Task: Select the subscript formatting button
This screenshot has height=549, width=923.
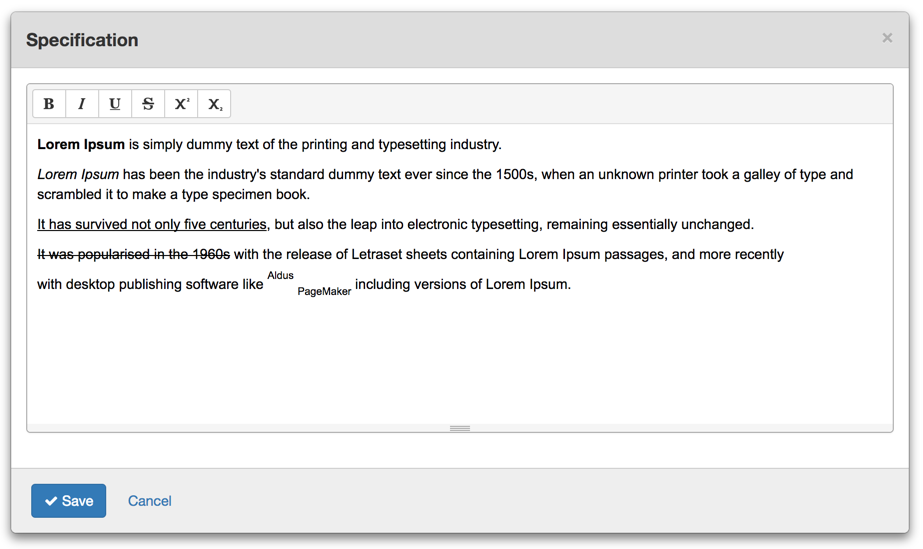Action: (214, 104)
